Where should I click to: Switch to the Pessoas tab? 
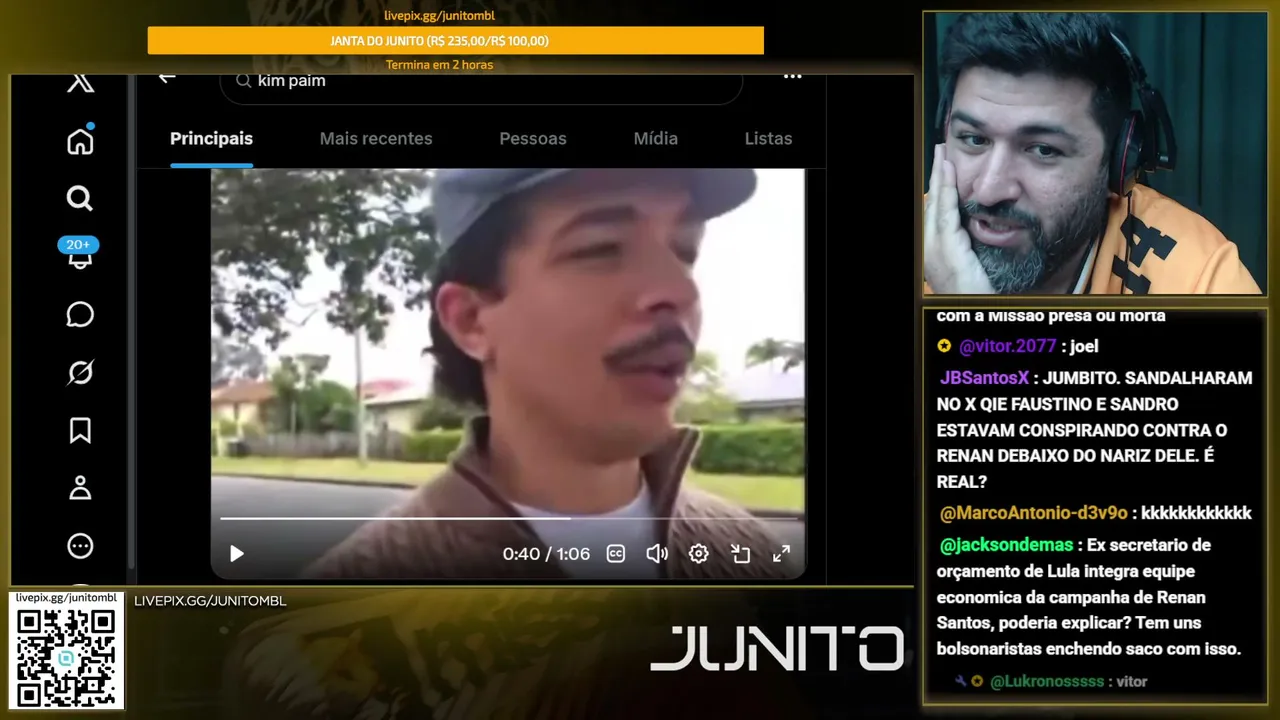tap(533, 139)
